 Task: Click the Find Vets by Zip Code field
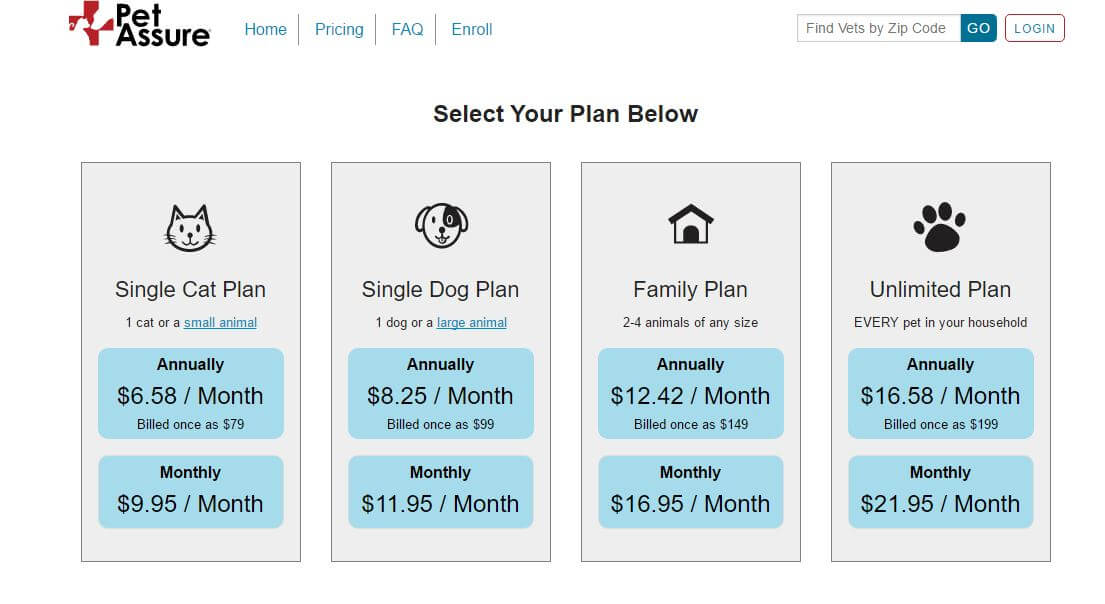click(x=878, y=28)
